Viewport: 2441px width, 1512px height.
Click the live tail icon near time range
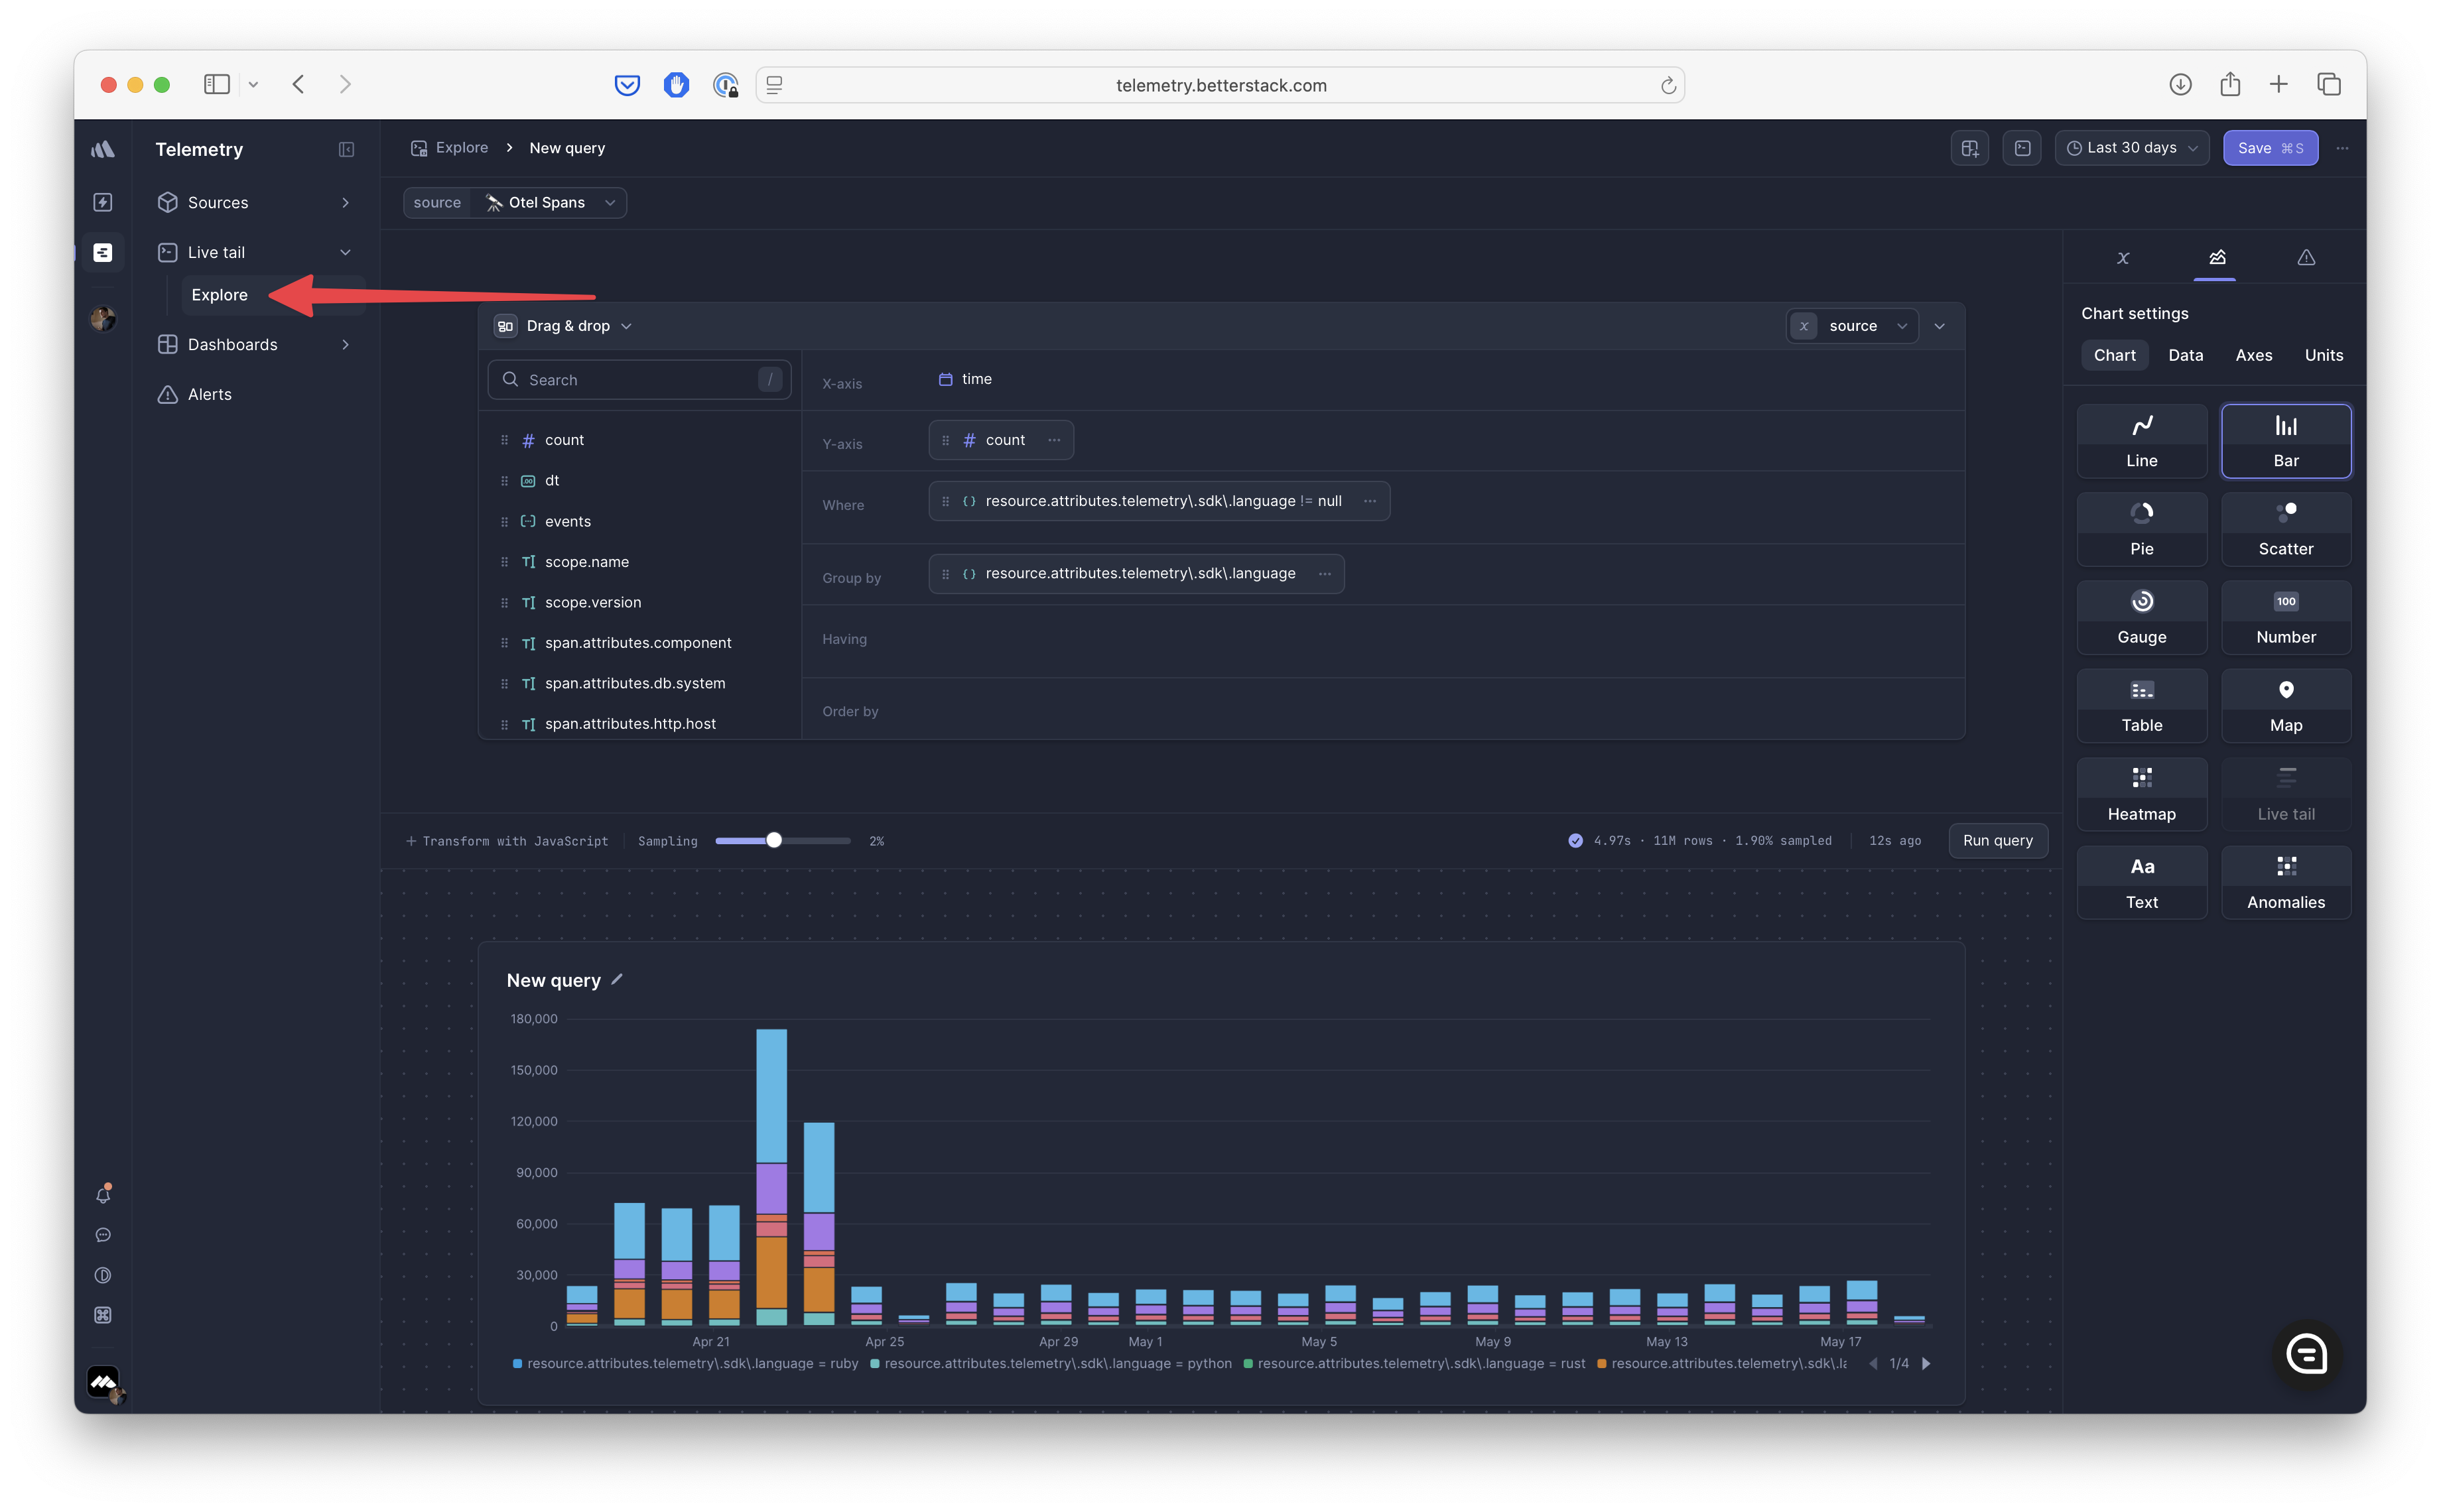[2022, 148]
